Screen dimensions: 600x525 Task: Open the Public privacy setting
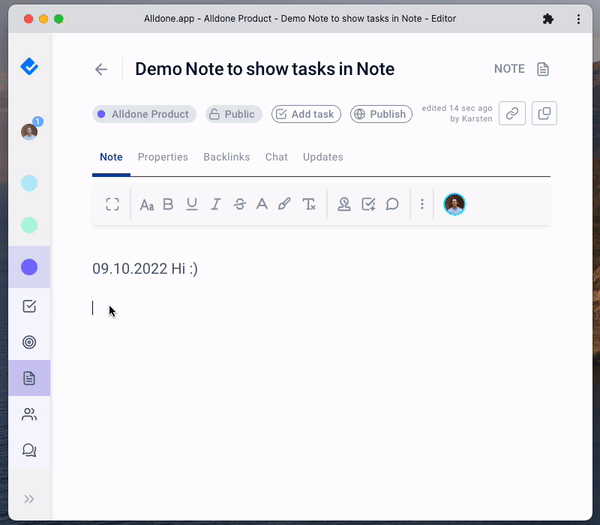click(233, 114)
